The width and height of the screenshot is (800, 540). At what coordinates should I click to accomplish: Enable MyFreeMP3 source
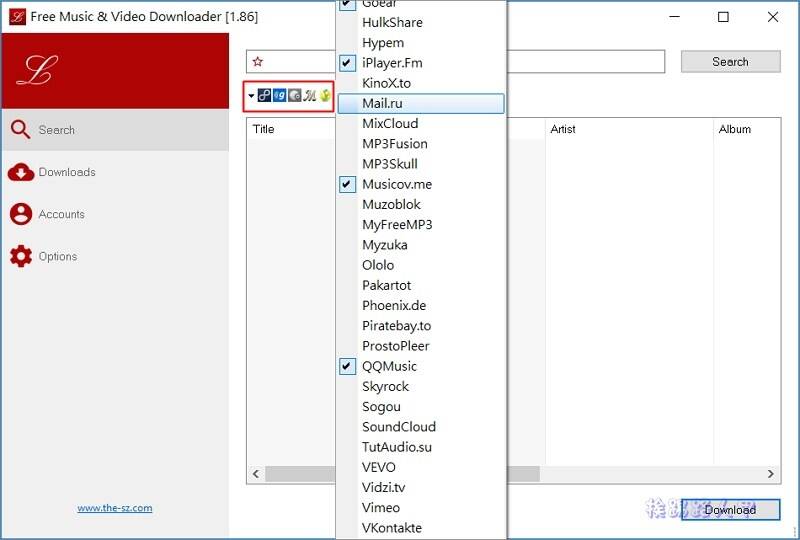(421, 225)
